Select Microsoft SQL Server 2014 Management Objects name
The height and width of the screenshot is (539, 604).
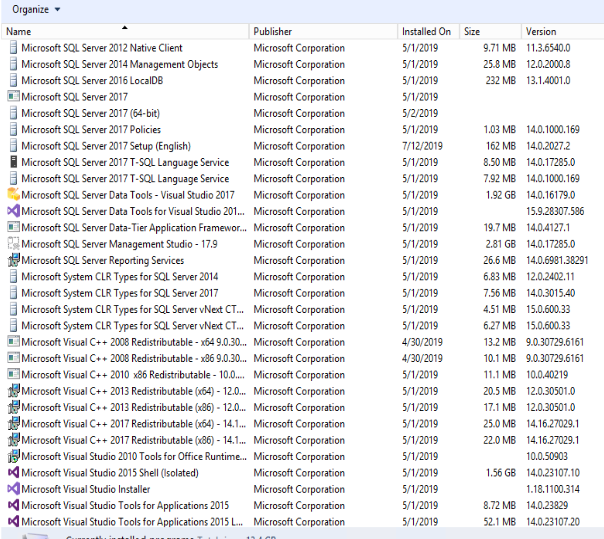coord(120,64)
